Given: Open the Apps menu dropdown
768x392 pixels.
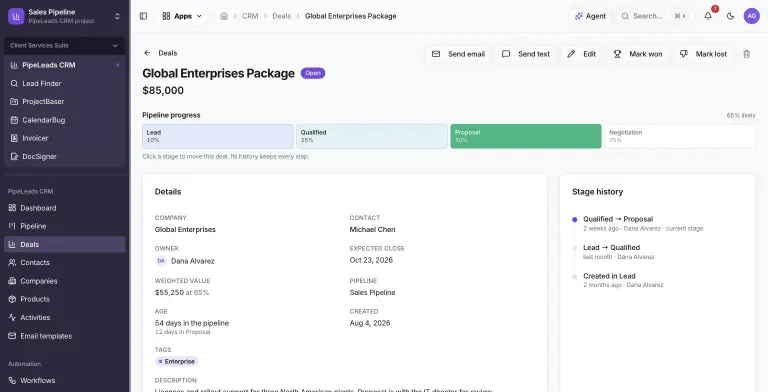Looking at the screenshot, I should pos(182,16).
